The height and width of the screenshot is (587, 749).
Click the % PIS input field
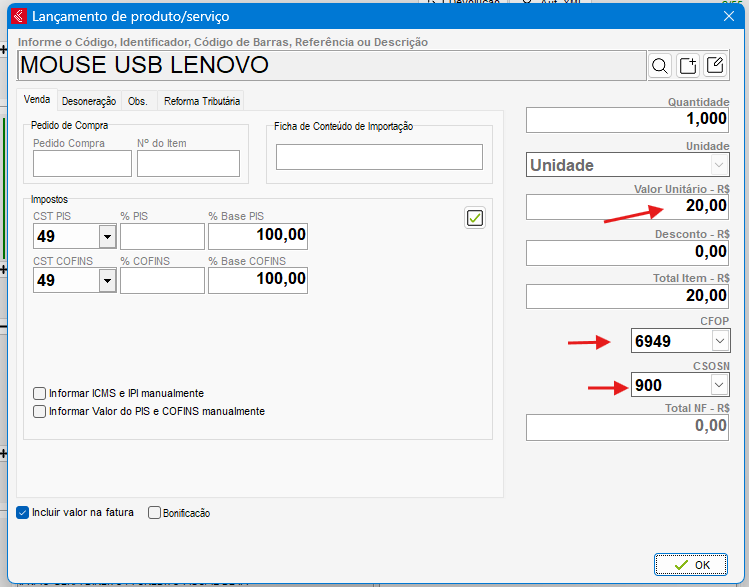(x=162, y=236)
